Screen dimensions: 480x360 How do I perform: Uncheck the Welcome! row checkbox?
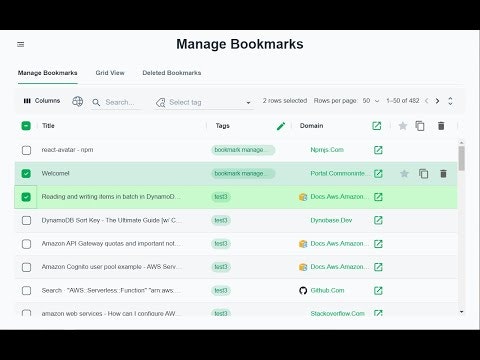(x=26, y=173)
